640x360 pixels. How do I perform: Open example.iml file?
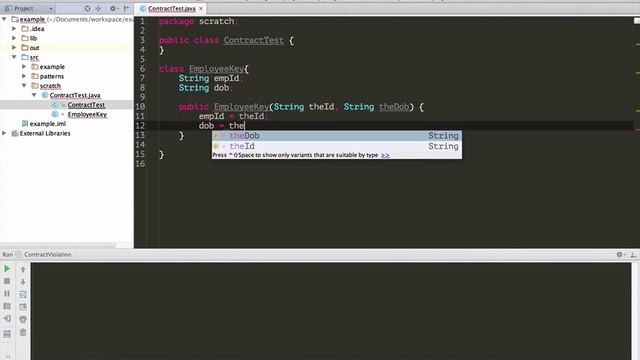pos(48,124)
